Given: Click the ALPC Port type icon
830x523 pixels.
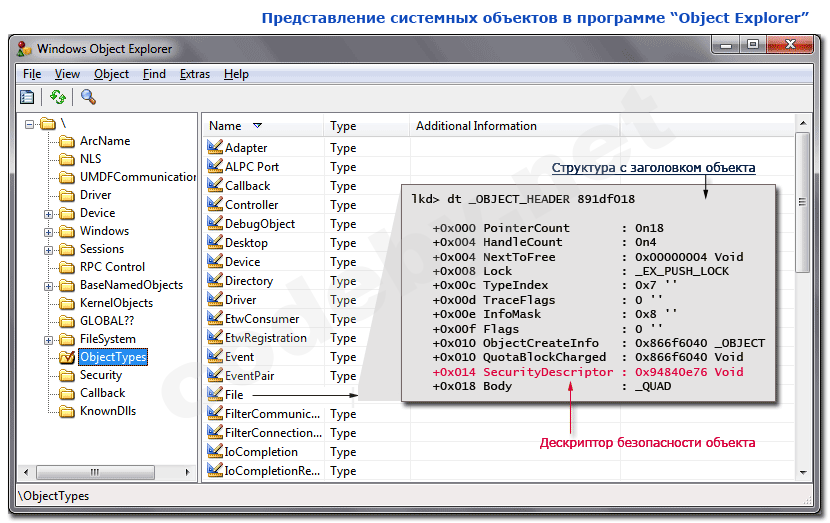Looking at the screenshot, I should click(214, 166).
